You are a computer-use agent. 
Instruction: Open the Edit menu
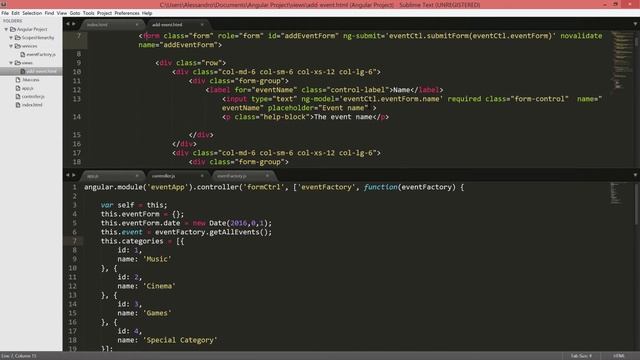point(16,13)
